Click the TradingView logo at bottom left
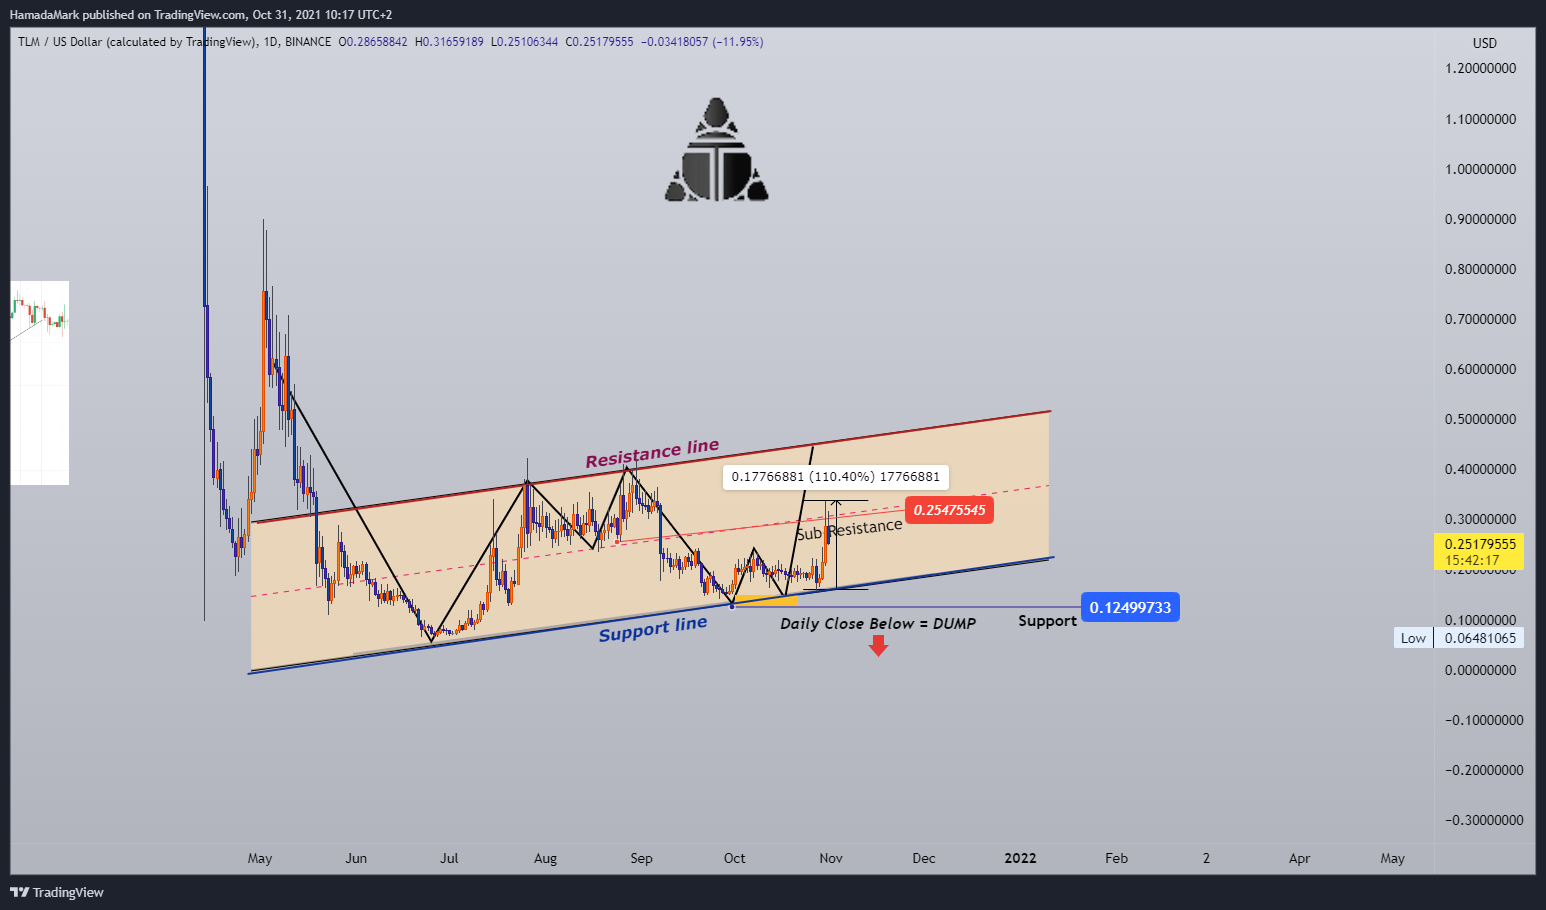This screenshot has height=910, width=1546. coord(57,892)
